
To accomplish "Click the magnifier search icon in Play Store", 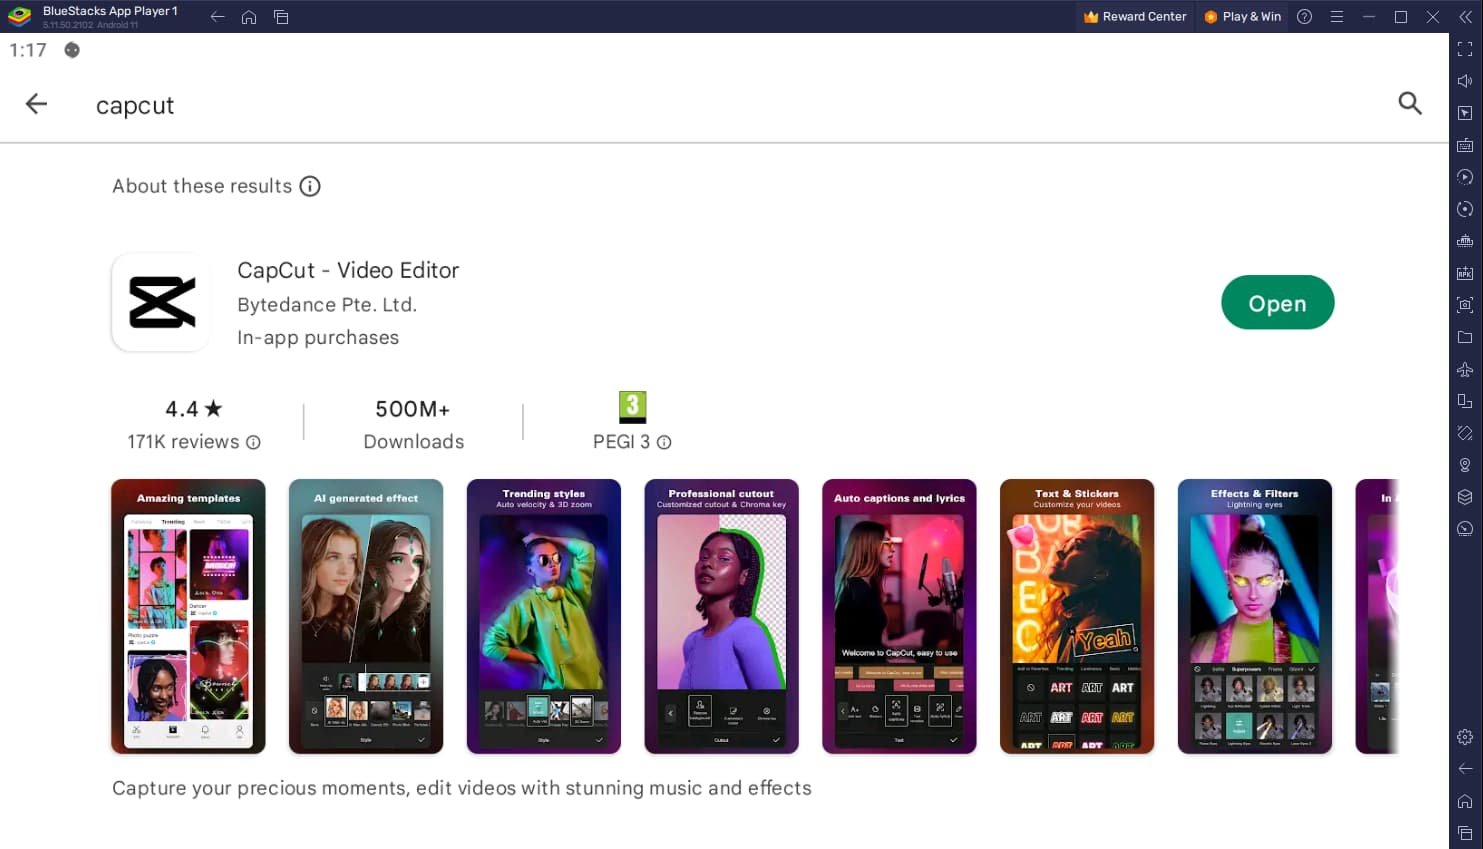I will (x=1410, y=103).
